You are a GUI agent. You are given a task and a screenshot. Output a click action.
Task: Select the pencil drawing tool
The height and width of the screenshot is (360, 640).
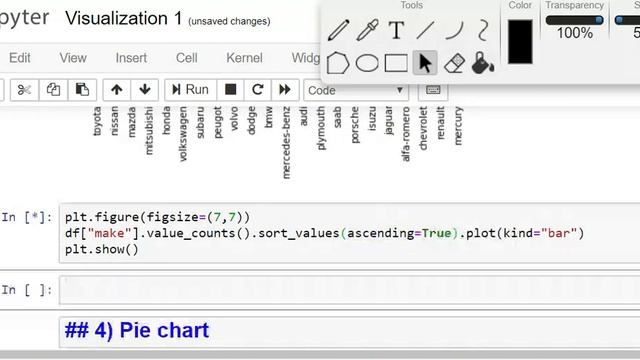coord(338,30)
